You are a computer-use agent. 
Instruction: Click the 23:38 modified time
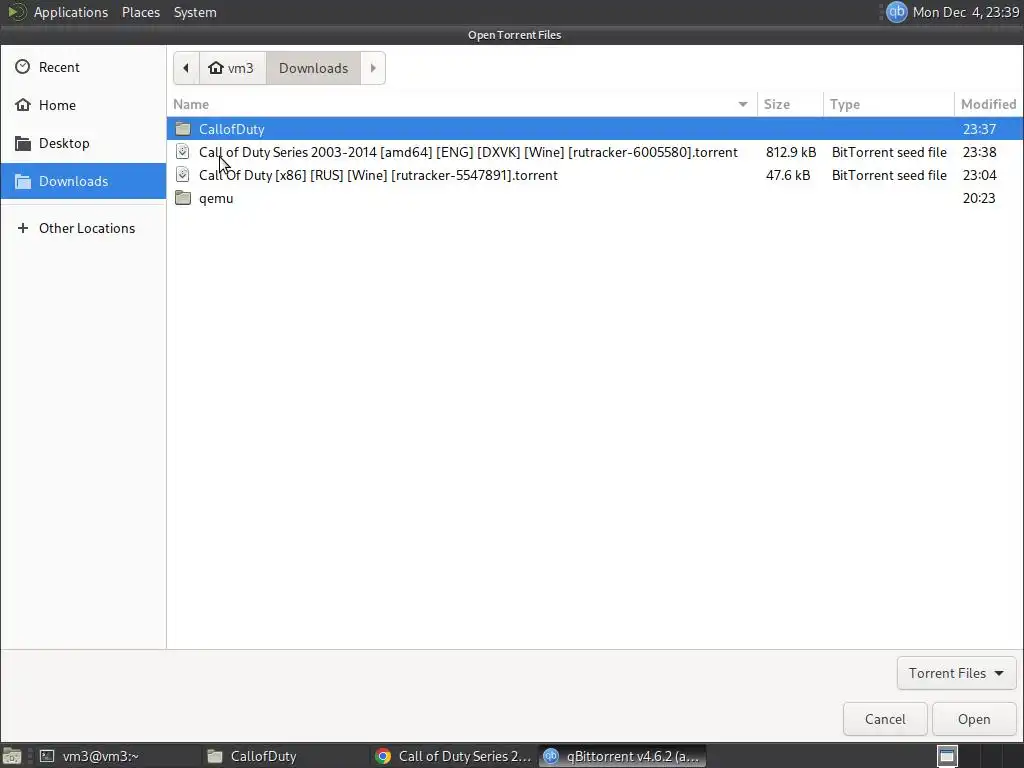tap(979, 152)
